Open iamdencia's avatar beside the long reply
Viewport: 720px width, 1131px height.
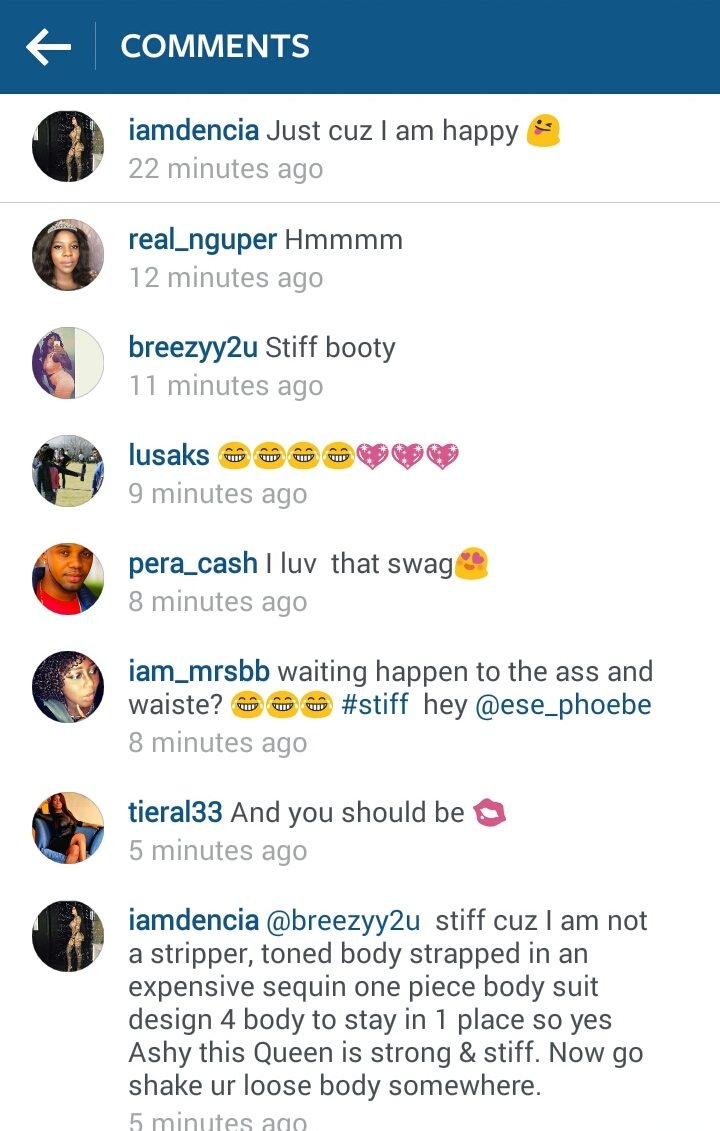click(x=68, y=936)
